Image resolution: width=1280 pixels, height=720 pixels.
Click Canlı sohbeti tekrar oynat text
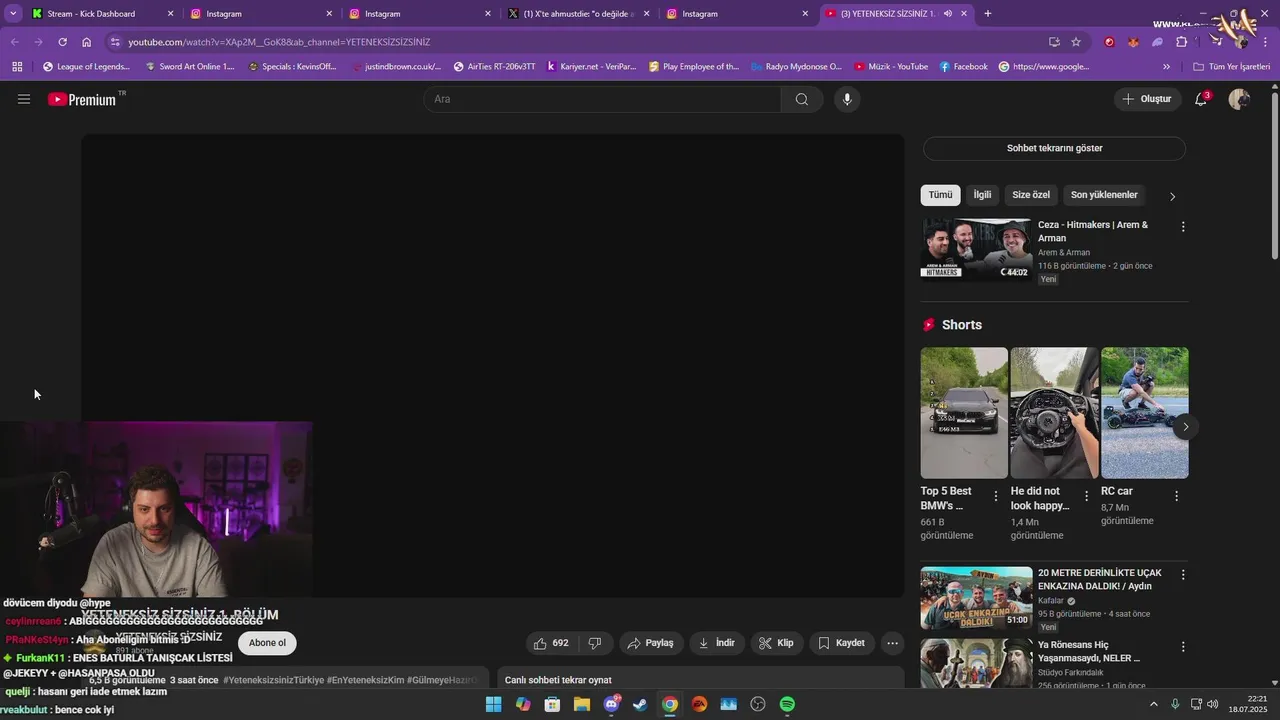click(x=558, y=680)
